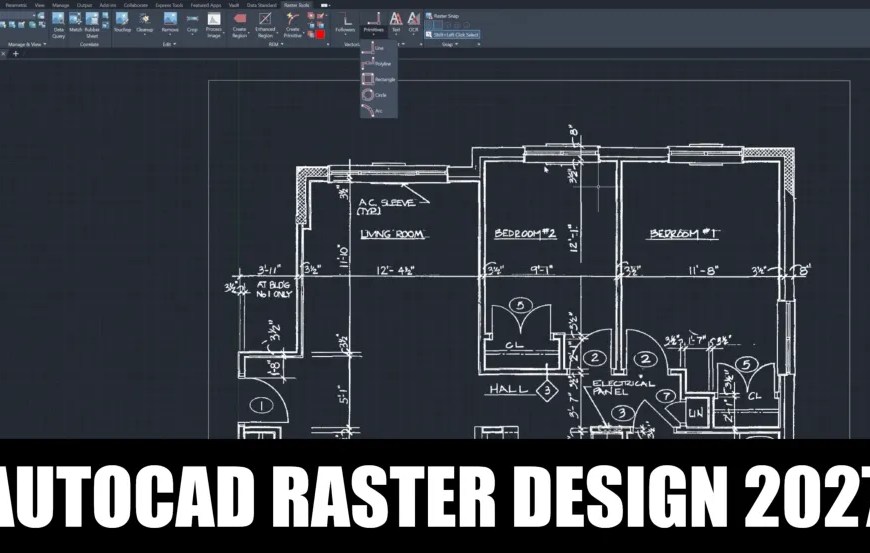The image size is (870, 553).
Task: Open the Featured Apps tab
Action: [x=206, y=5]
